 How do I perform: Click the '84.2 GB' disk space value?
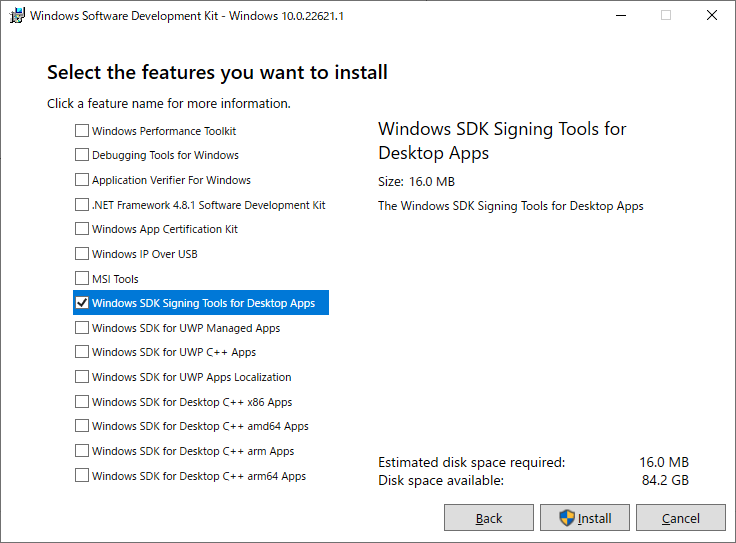coord(665,480)
